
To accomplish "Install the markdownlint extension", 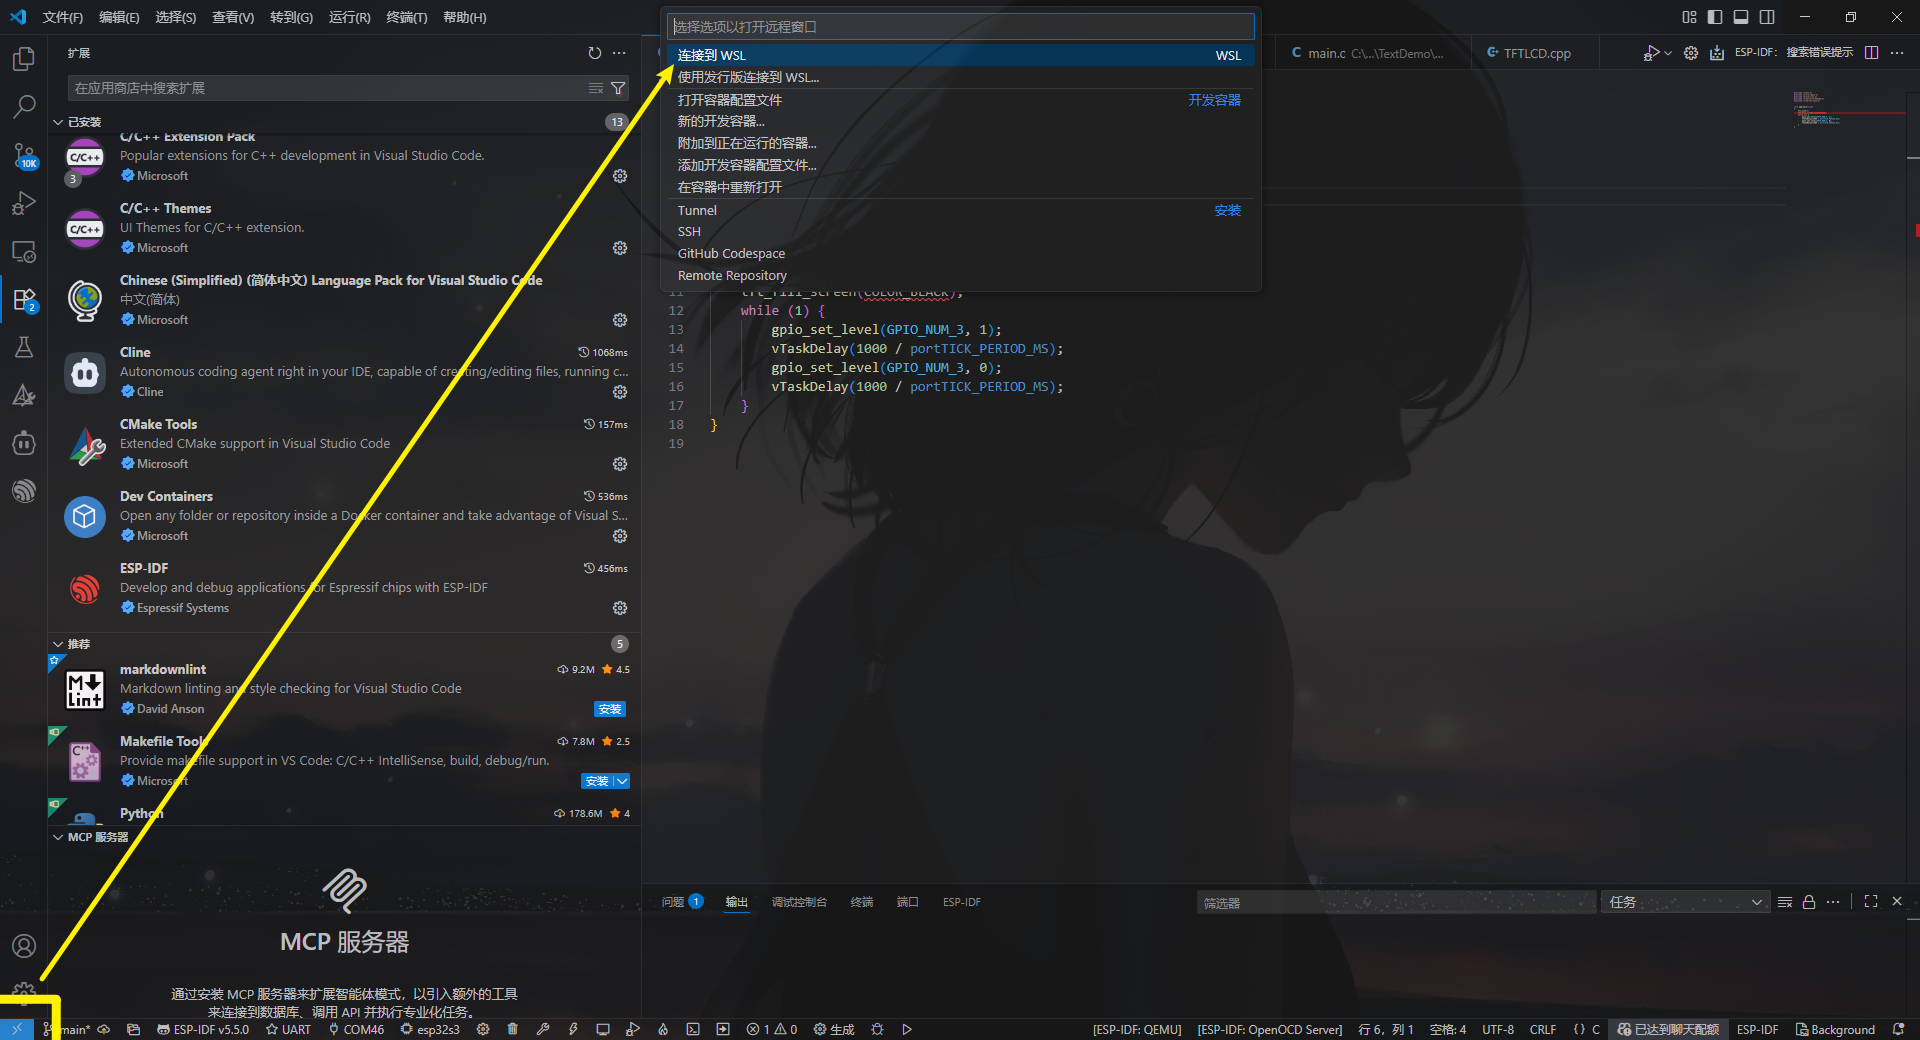I will point(610,709).
